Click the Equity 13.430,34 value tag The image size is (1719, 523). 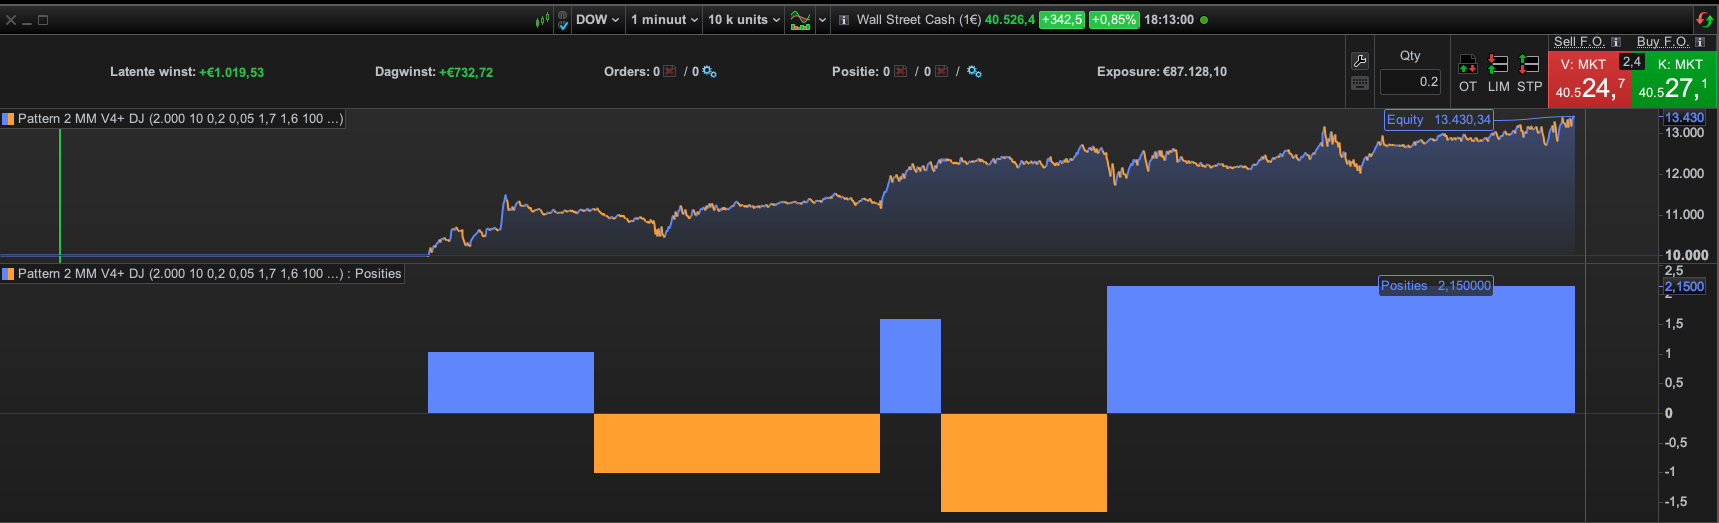tap(1438, 120)
